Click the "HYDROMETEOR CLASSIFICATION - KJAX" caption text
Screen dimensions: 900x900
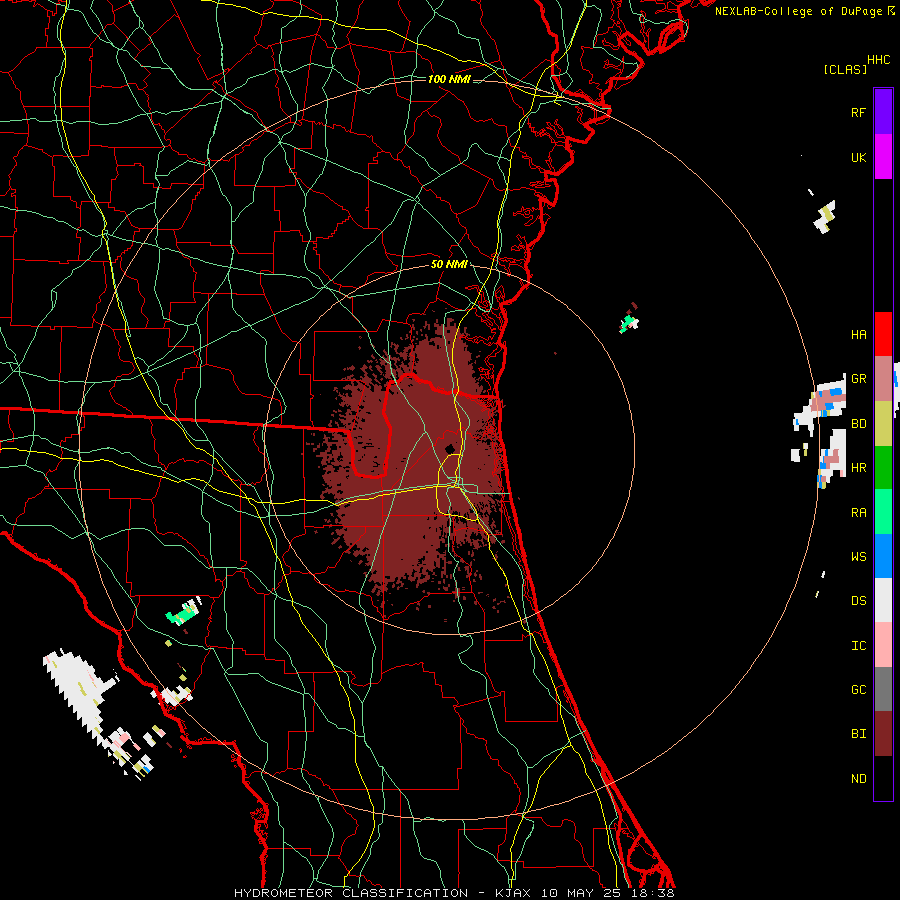382,893
